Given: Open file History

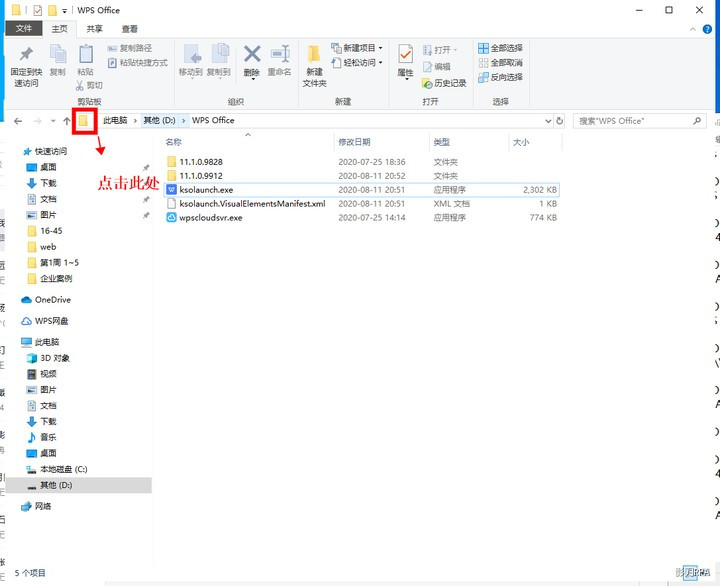Looking at the screenshot, I should 444,83.
